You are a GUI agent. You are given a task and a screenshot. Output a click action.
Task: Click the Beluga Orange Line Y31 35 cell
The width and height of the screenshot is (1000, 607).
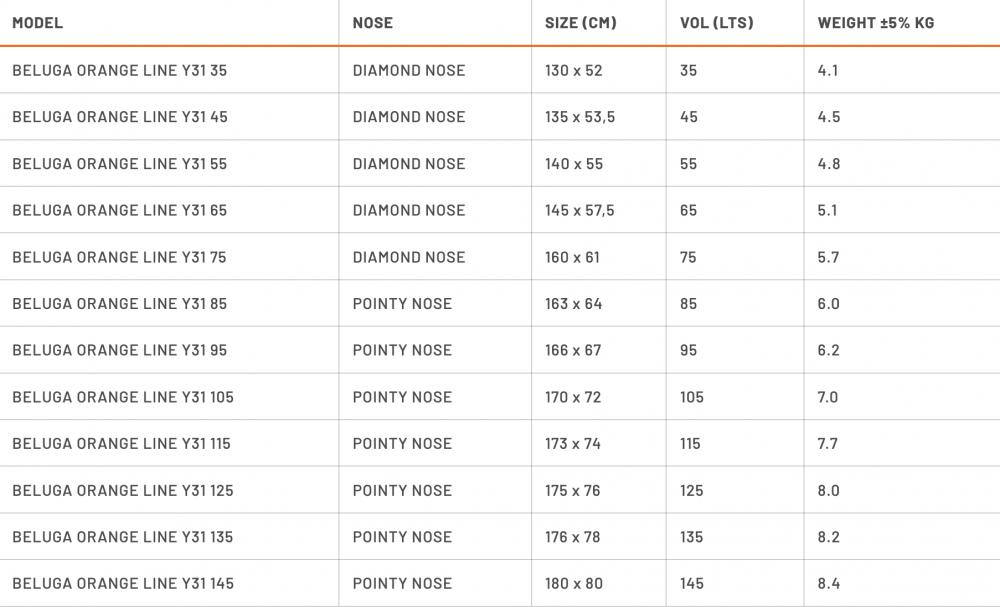coord(119,71)
